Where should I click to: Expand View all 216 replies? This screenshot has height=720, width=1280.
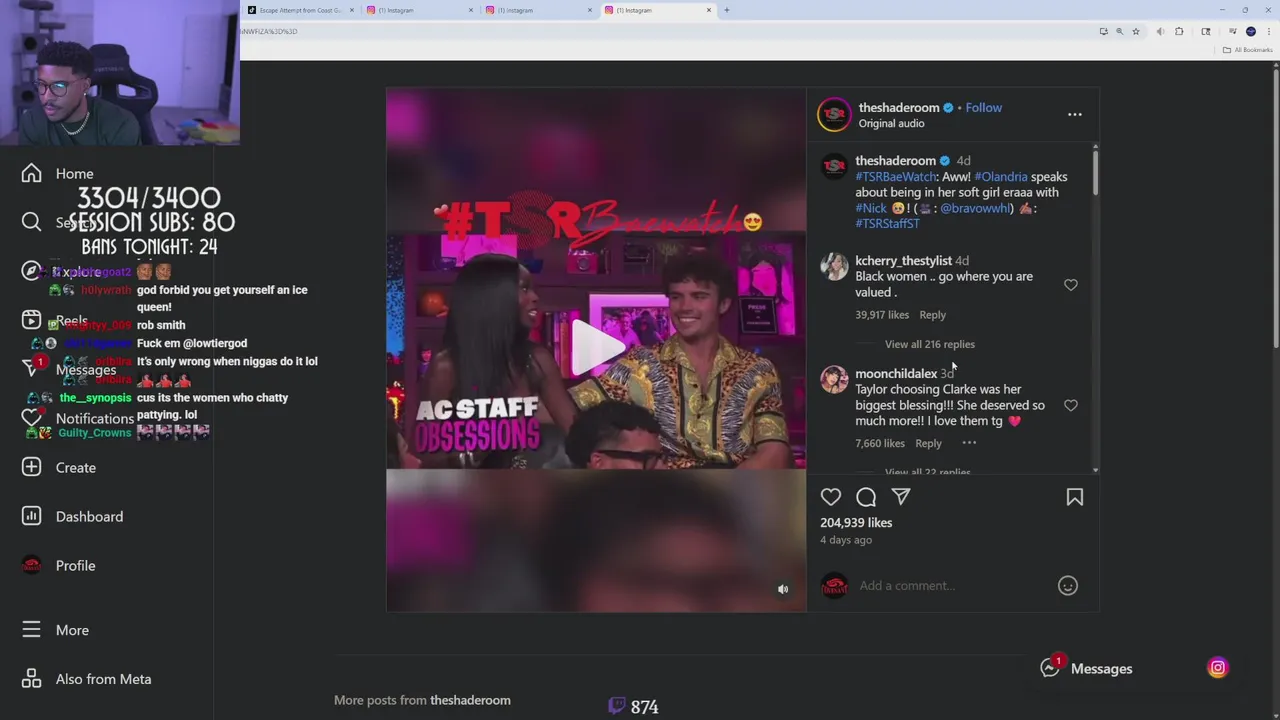[x=930, y=344]
